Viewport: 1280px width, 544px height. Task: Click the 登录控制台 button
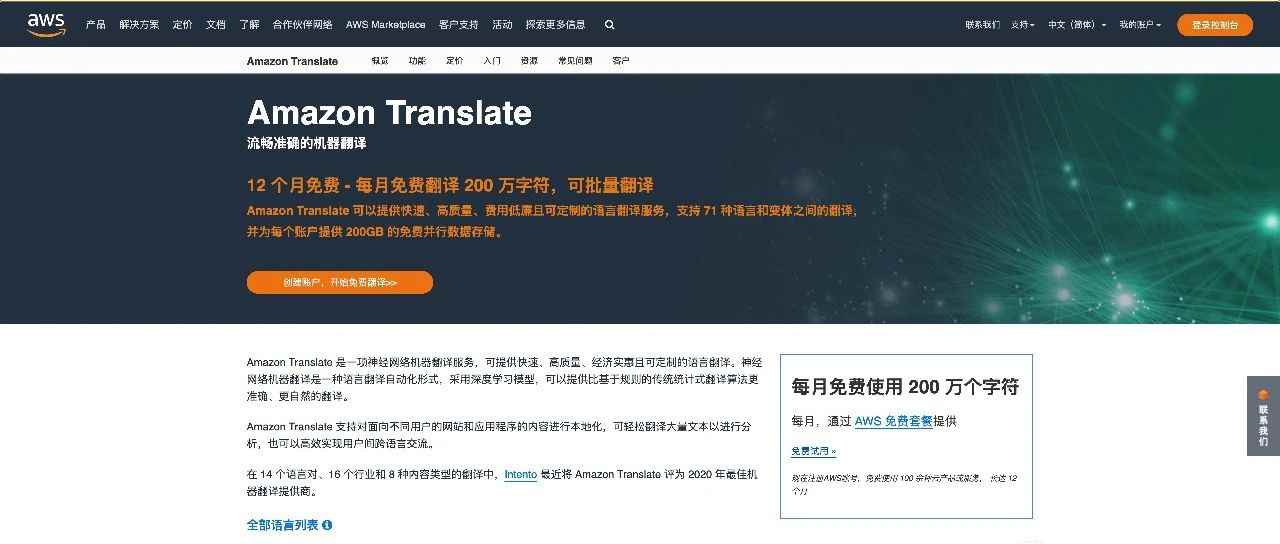tap(1215, 25)
